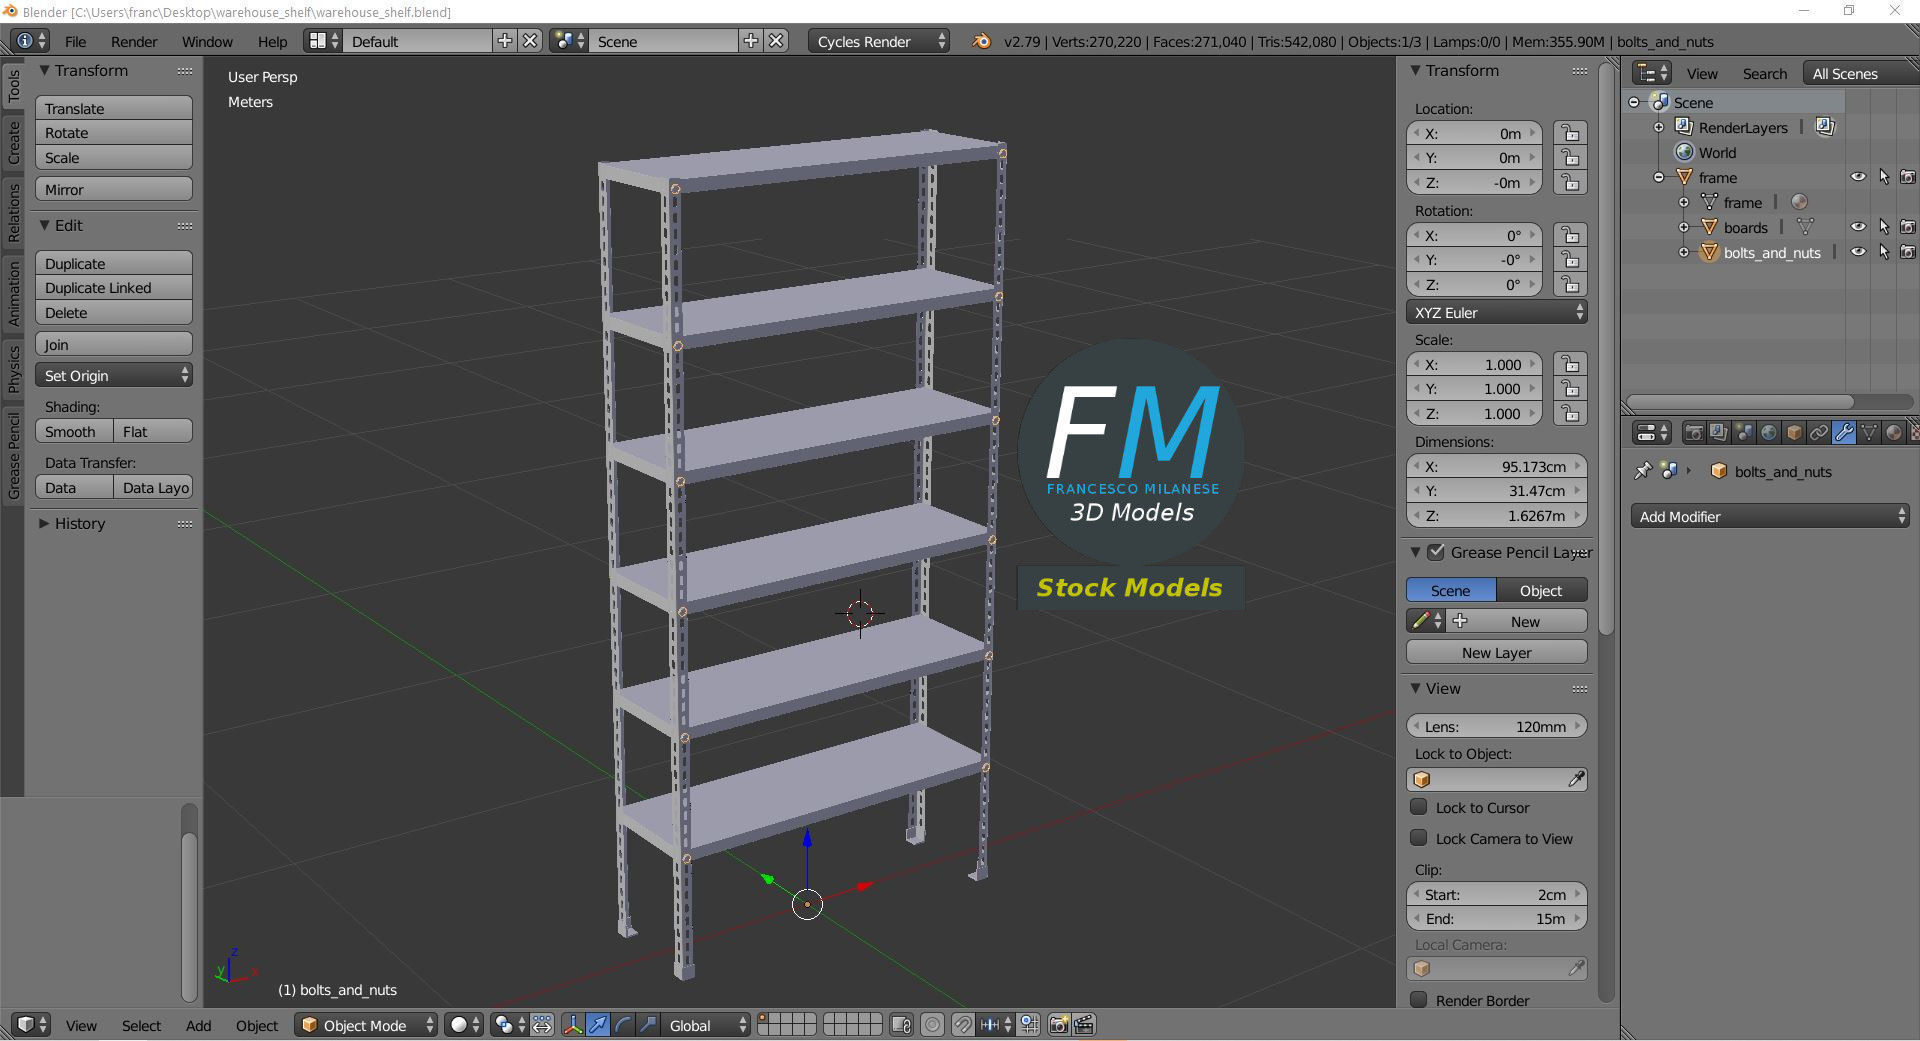Open the XYZ Euler rotation mode dropdown
The height and width of the screenshot is (1041, 1920).
(1497, 312)
